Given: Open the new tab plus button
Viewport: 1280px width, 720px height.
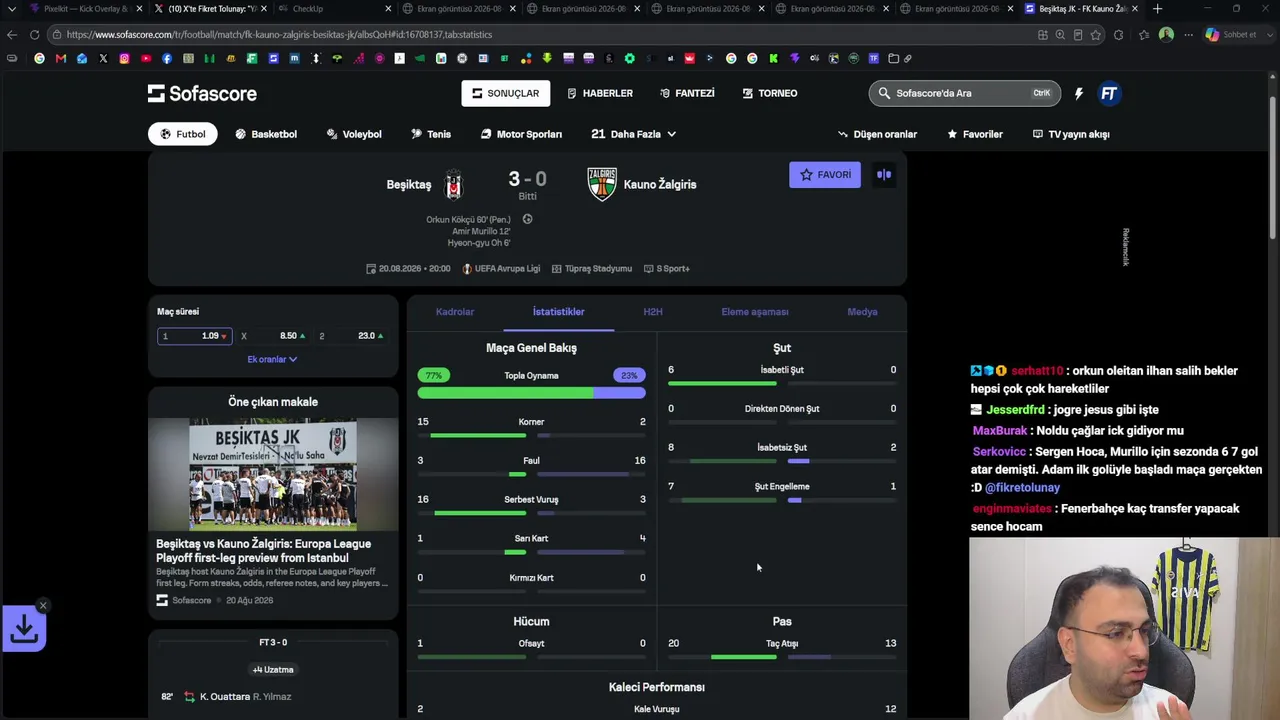Looking at the screenshot, I should pyautogui.click(x=1157, y=9).
